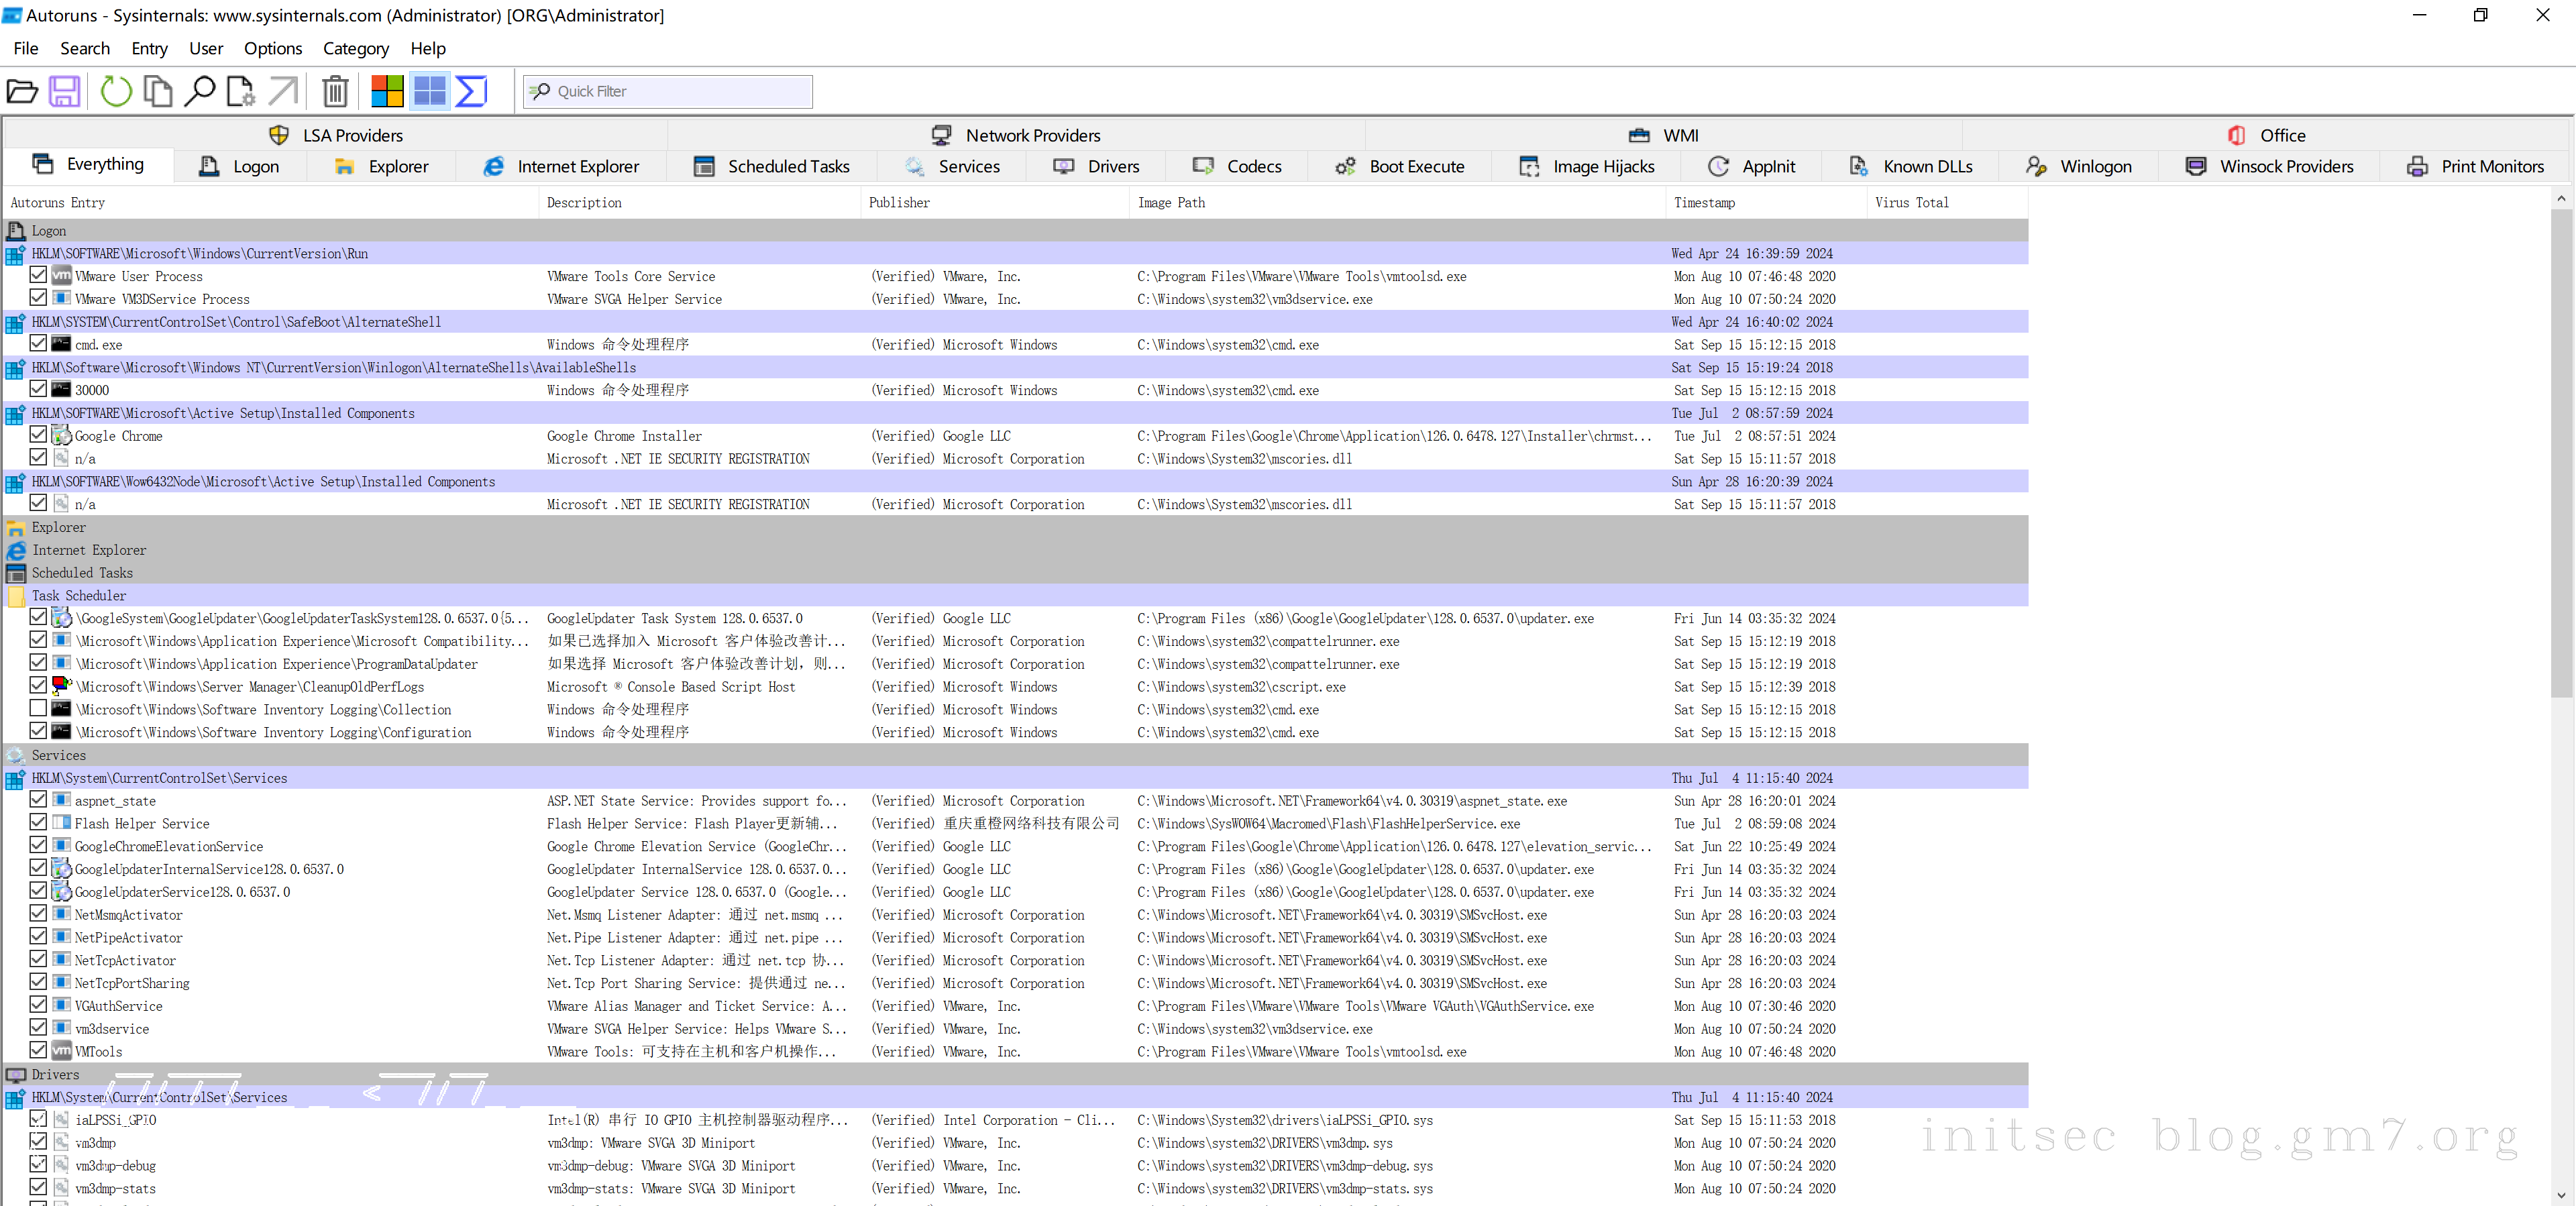The image size is (2576, 1206).
Task: Toggle the Hide Windows Entries blue icon
Action: pyautogui.click(x=430, y=91)
